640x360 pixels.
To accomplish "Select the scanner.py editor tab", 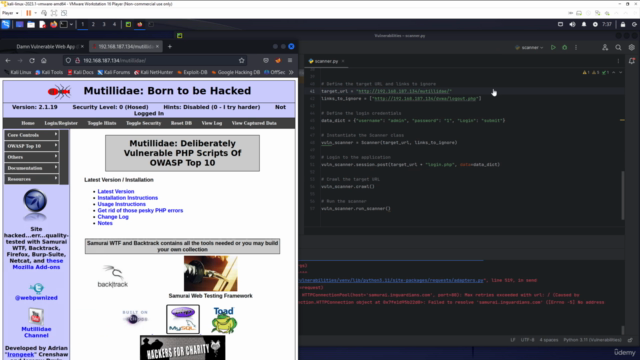I will click(x=326, y=61).
